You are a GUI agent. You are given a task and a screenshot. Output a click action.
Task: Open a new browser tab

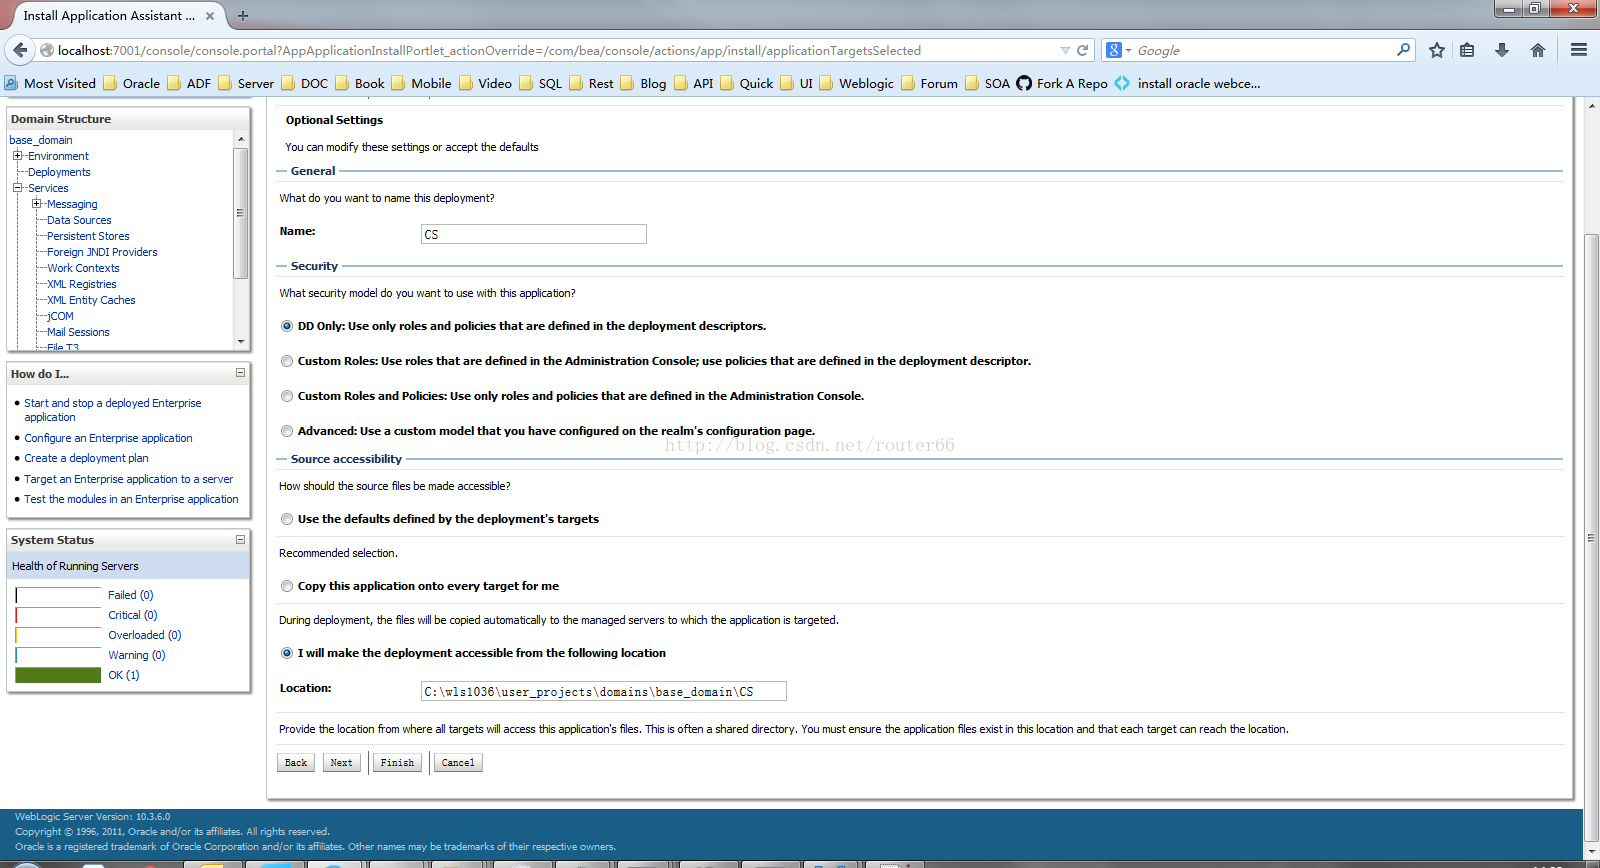click(243, 16)
